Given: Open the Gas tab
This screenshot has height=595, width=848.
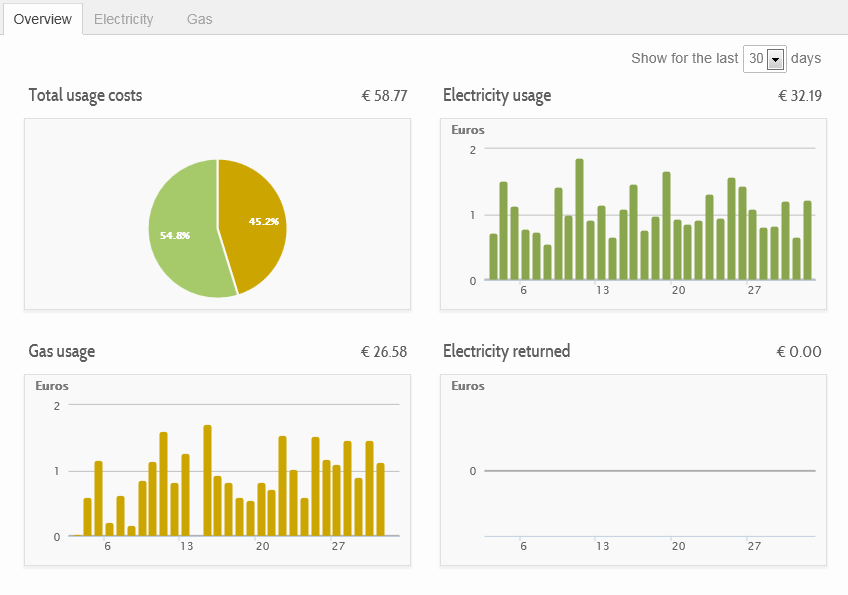Looking at the screenshot, I should 200,19.
